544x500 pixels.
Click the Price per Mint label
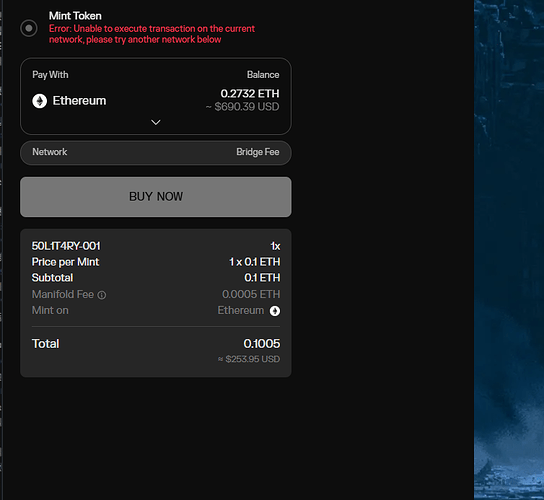(x=65, y=262)
